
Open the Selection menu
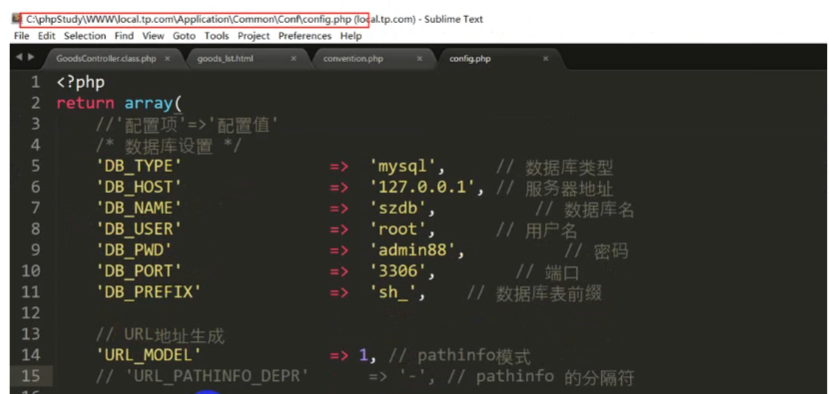[x=85, y=36]
